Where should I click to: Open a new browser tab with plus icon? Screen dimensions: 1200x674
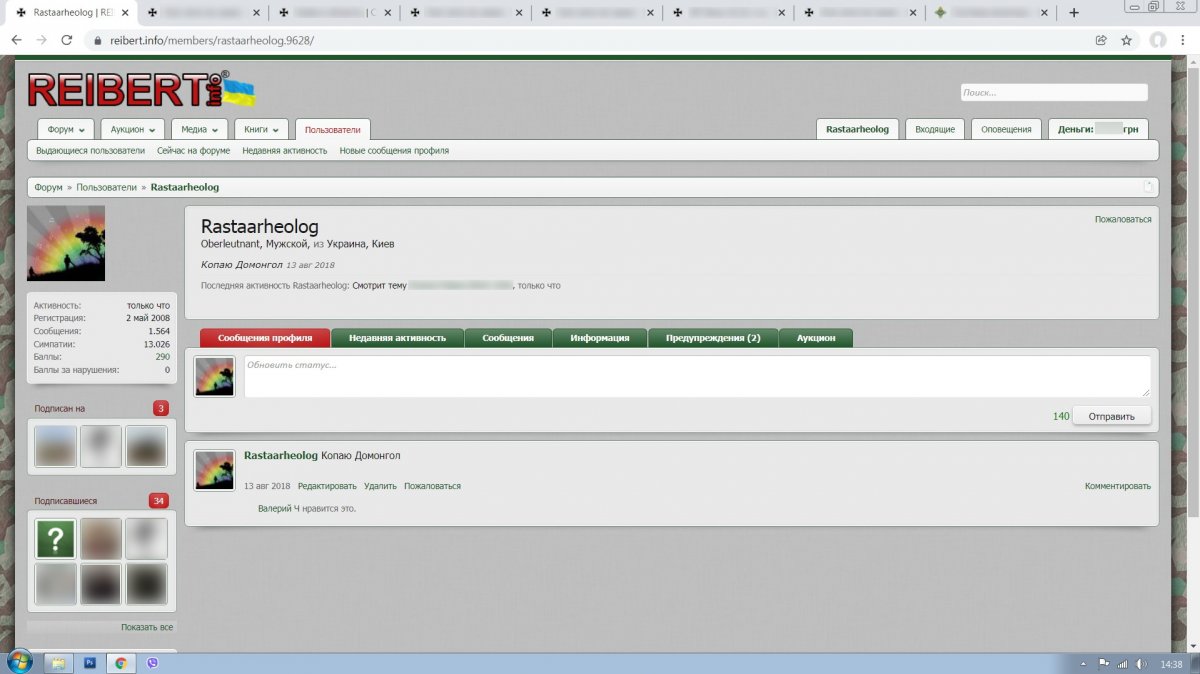(1074, 13)
